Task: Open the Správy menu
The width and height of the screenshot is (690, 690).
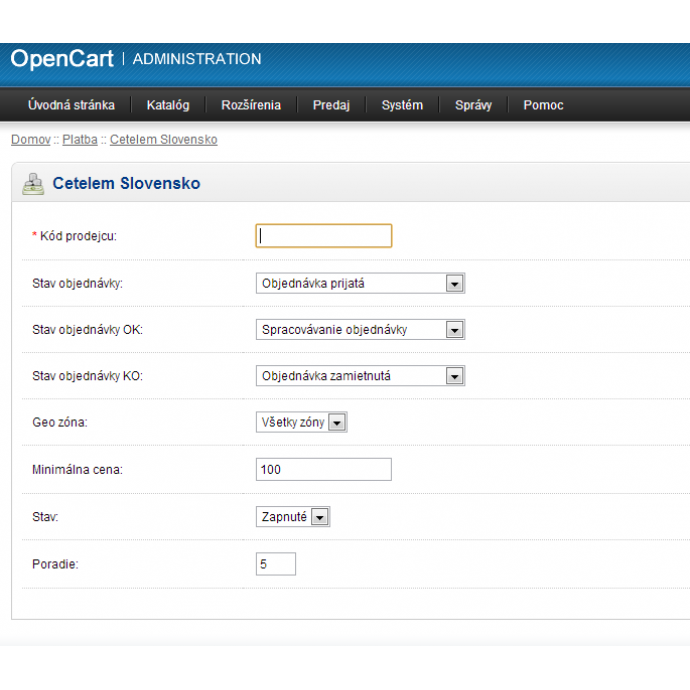Action: tap(473, 105)
